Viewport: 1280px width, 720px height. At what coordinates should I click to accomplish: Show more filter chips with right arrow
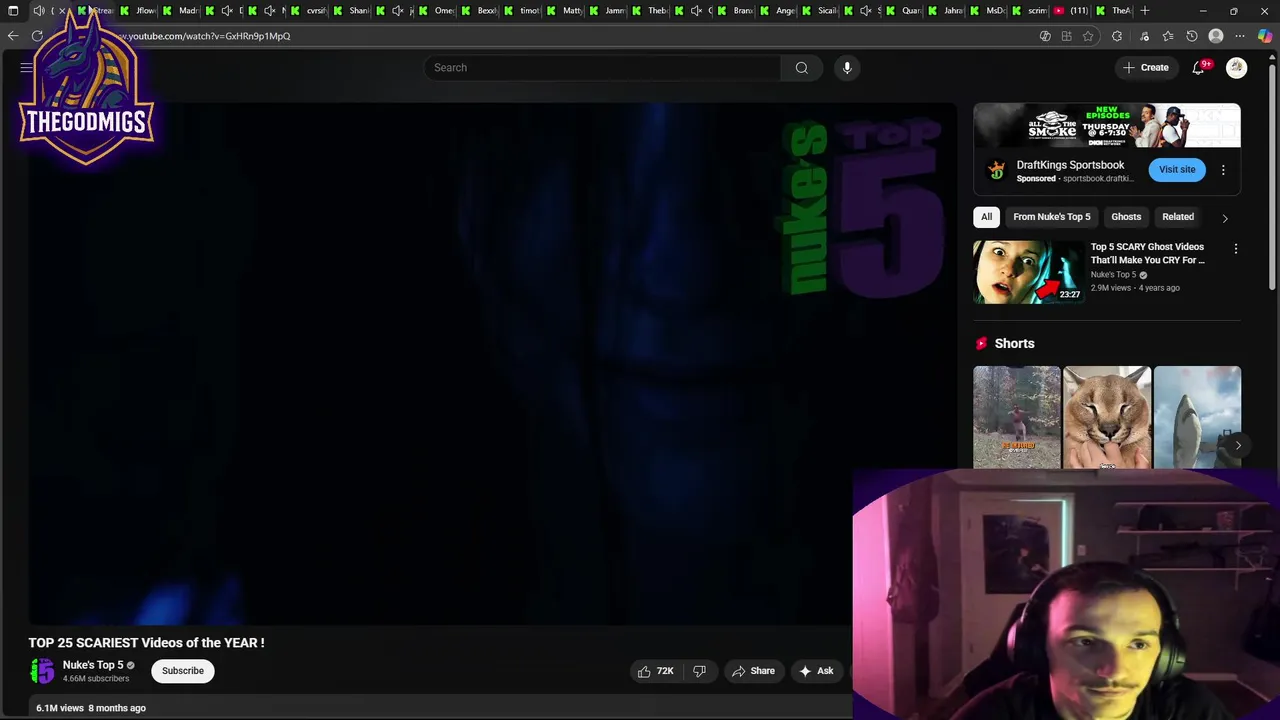coord(1225,217)
